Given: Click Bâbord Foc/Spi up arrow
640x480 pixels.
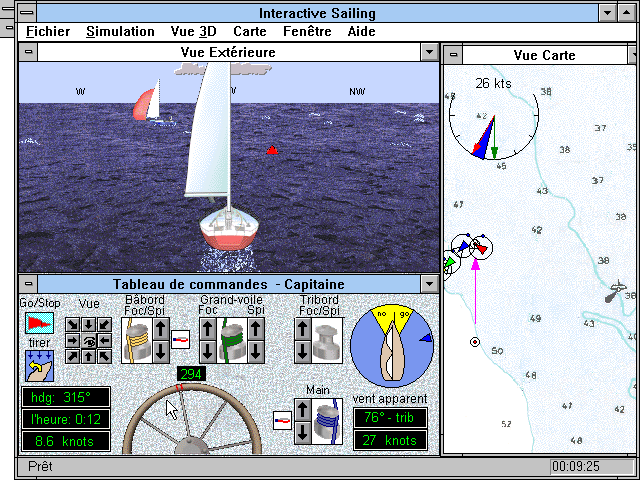Looking at the screenshot, I should pos(161,329).
